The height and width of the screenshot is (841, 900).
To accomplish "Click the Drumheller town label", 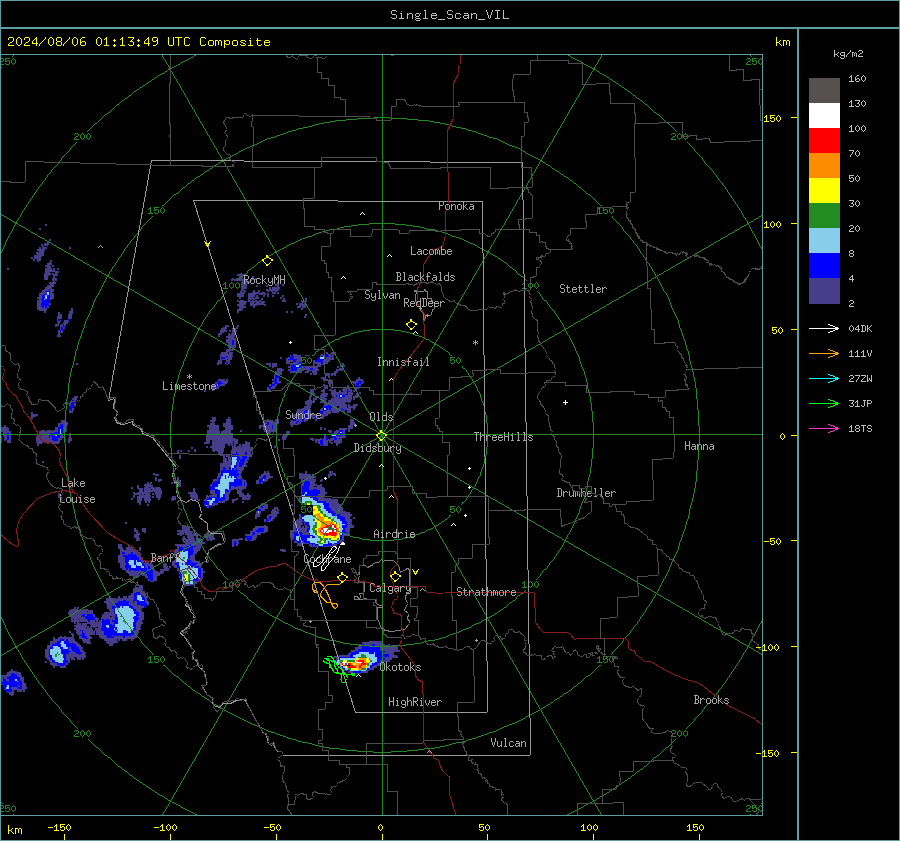I will (x=586, y=493).
